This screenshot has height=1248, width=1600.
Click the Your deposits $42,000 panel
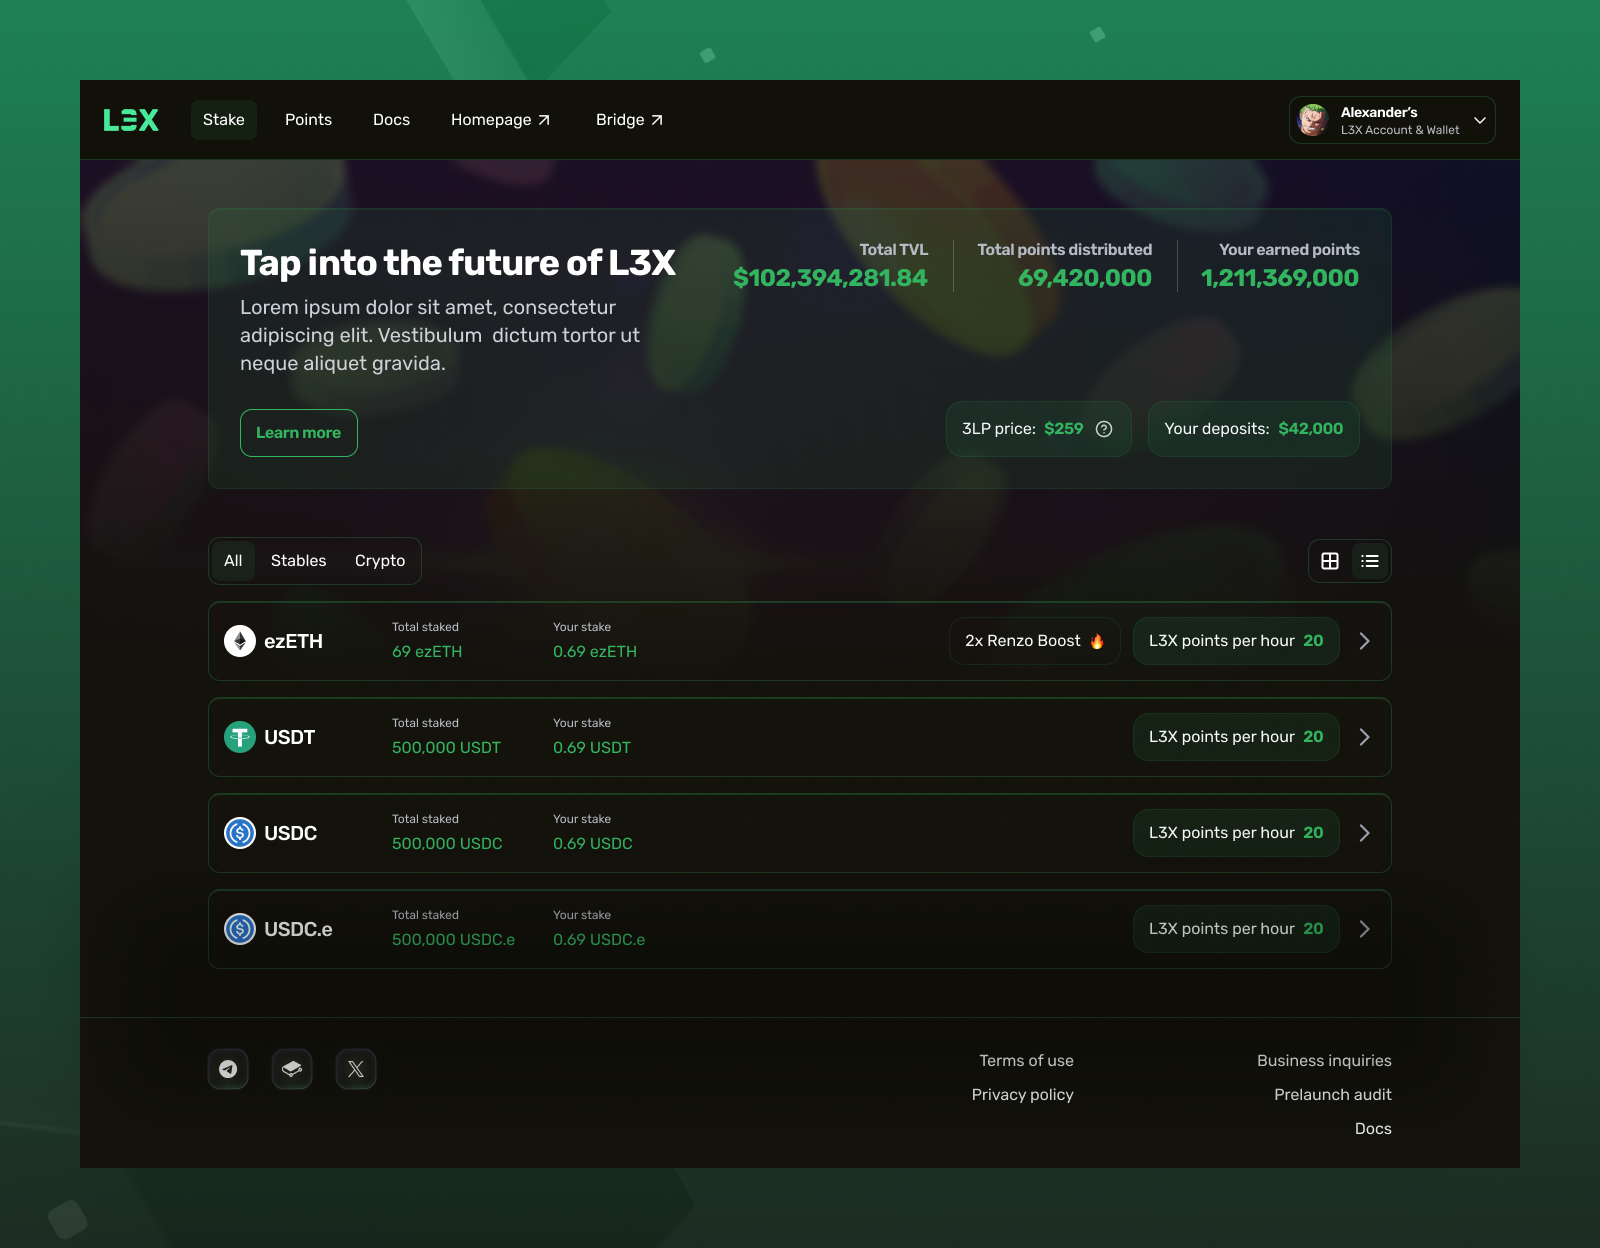1253,429
